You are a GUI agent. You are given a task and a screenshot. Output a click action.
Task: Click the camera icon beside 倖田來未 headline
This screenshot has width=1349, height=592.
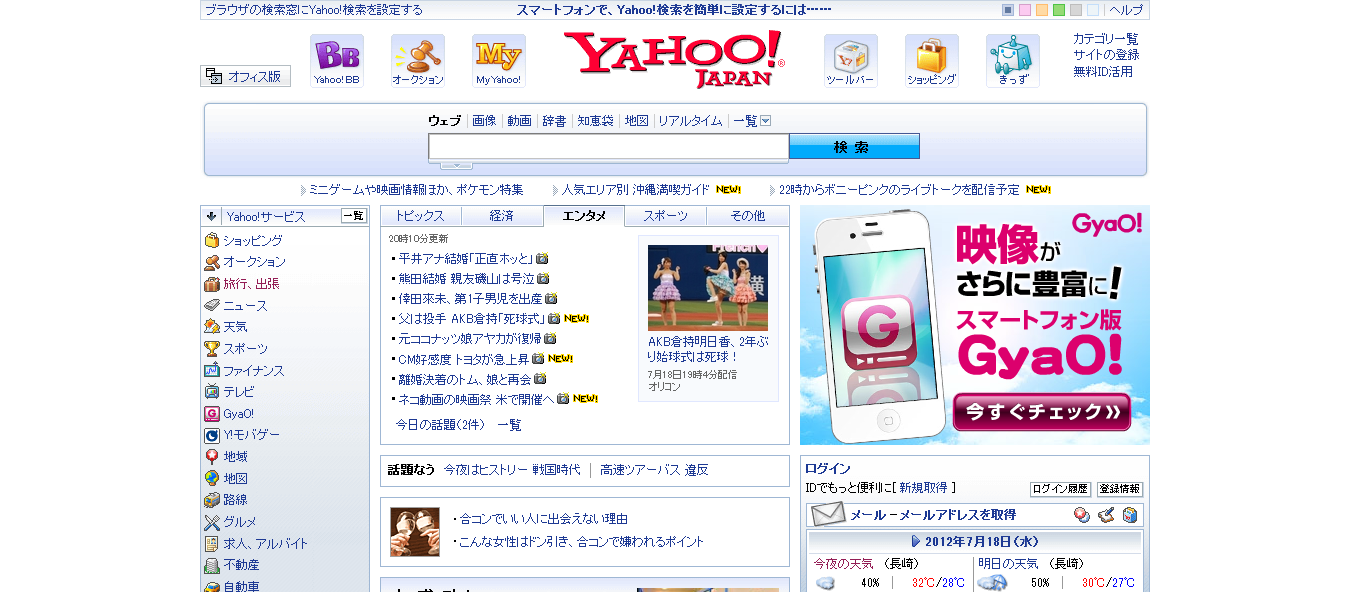click(x=551, y=298)
